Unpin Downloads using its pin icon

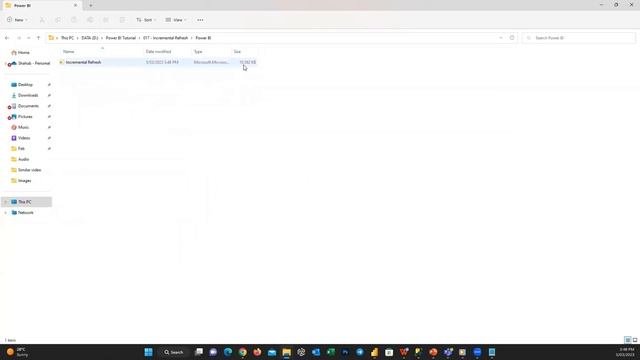pyautogui.click(x=49, y=96)
